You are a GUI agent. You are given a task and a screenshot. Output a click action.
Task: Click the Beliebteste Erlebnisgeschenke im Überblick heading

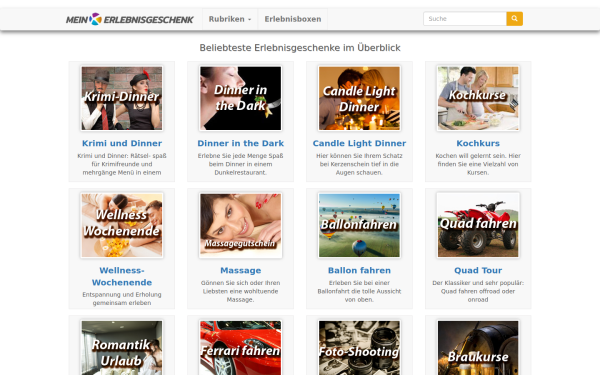(x=300, y=48)
